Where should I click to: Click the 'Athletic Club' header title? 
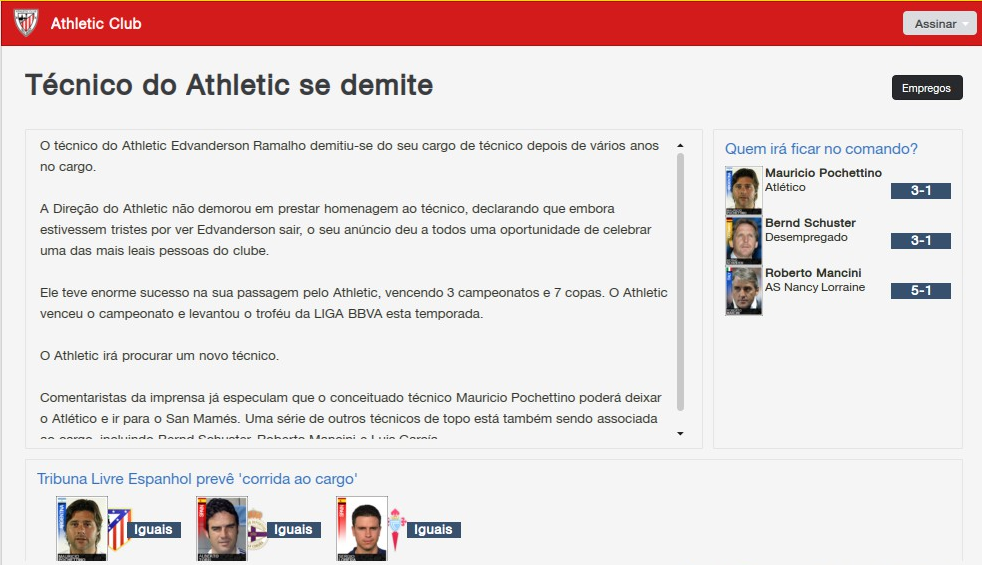click(96, 23)
